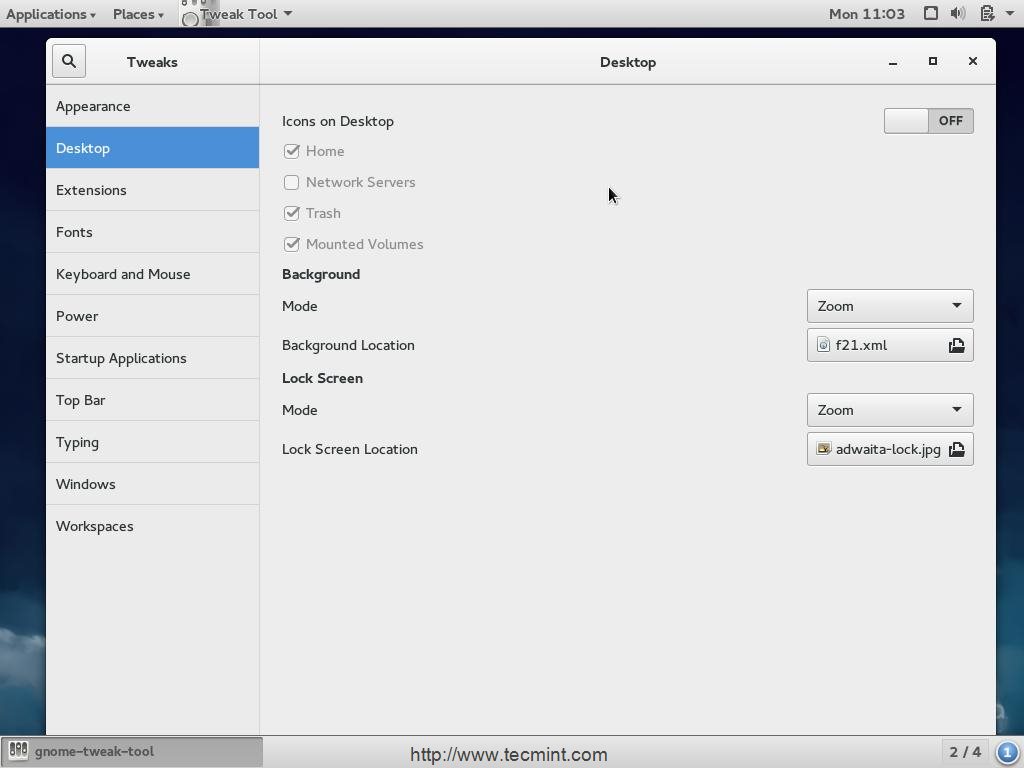Click the Icons on Desktop label
The height and width of the screenshot is (768, 1024).
click(338, 121)
